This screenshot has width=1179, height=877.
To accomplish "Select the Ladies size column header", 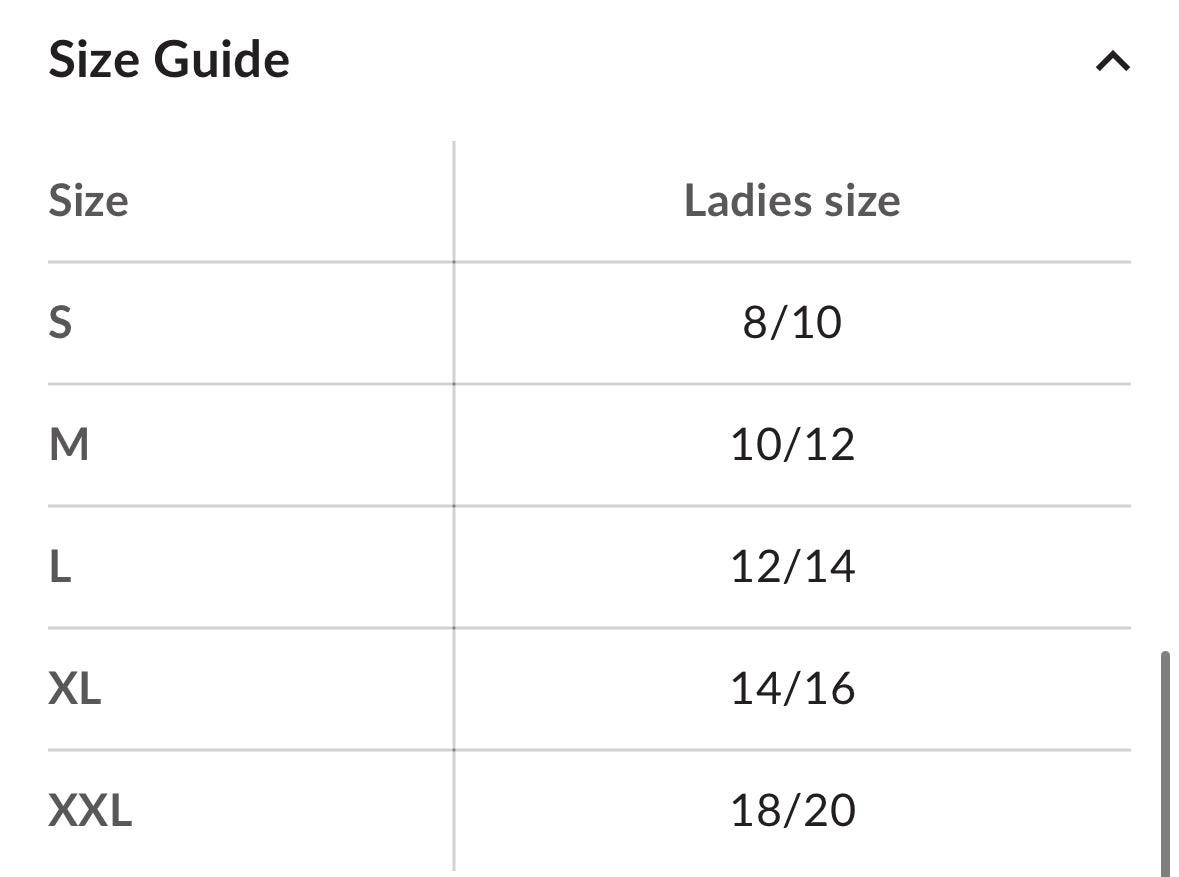I will 792,201.
